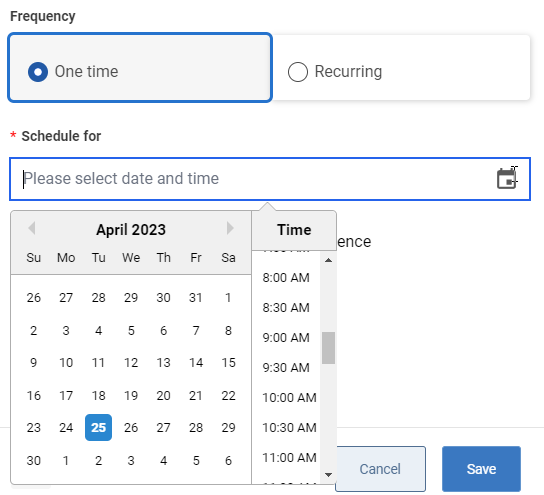The height and width of the screenshot is (495, 544).
Task: Focus the Schedule for date input
Action: (x=270, y=179)
